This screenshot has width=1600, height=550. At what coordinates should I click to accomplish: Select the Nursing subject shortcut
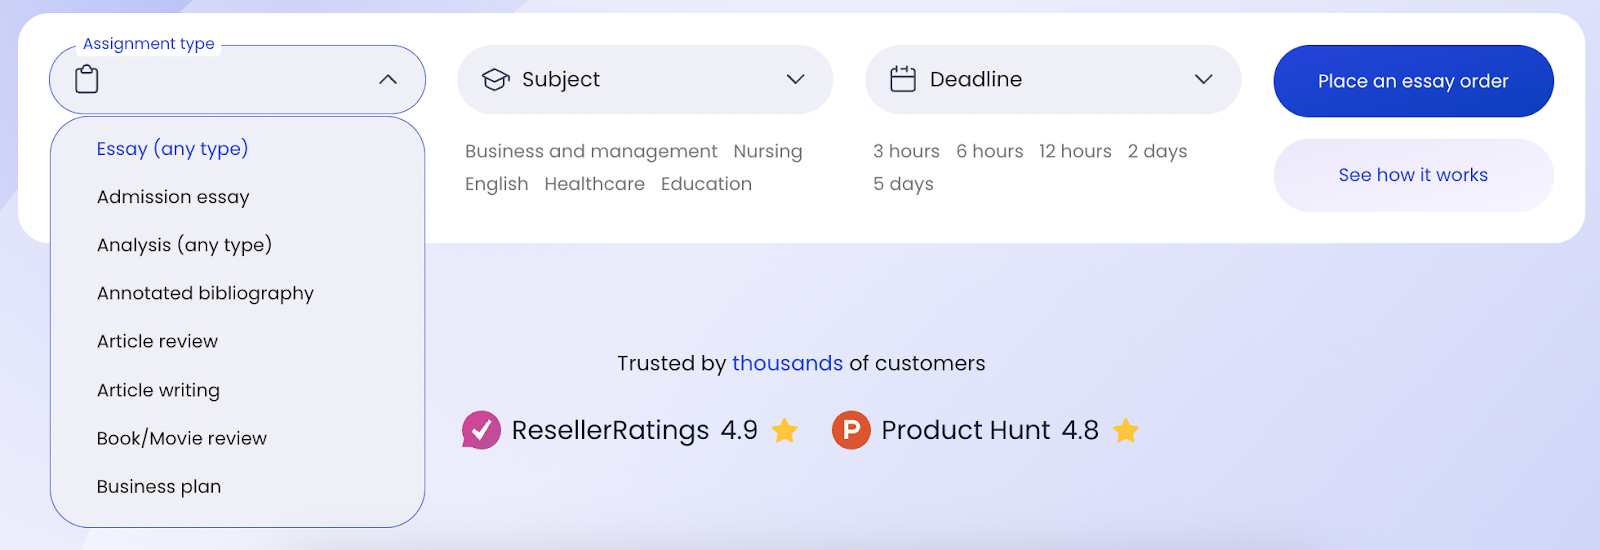(768, 151)
